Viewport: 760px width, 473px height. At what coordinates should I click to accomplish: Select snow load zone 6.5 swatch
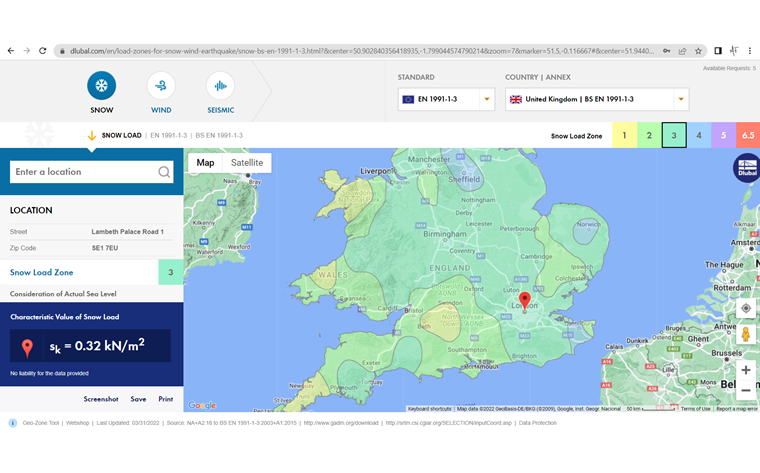(748, 135)
